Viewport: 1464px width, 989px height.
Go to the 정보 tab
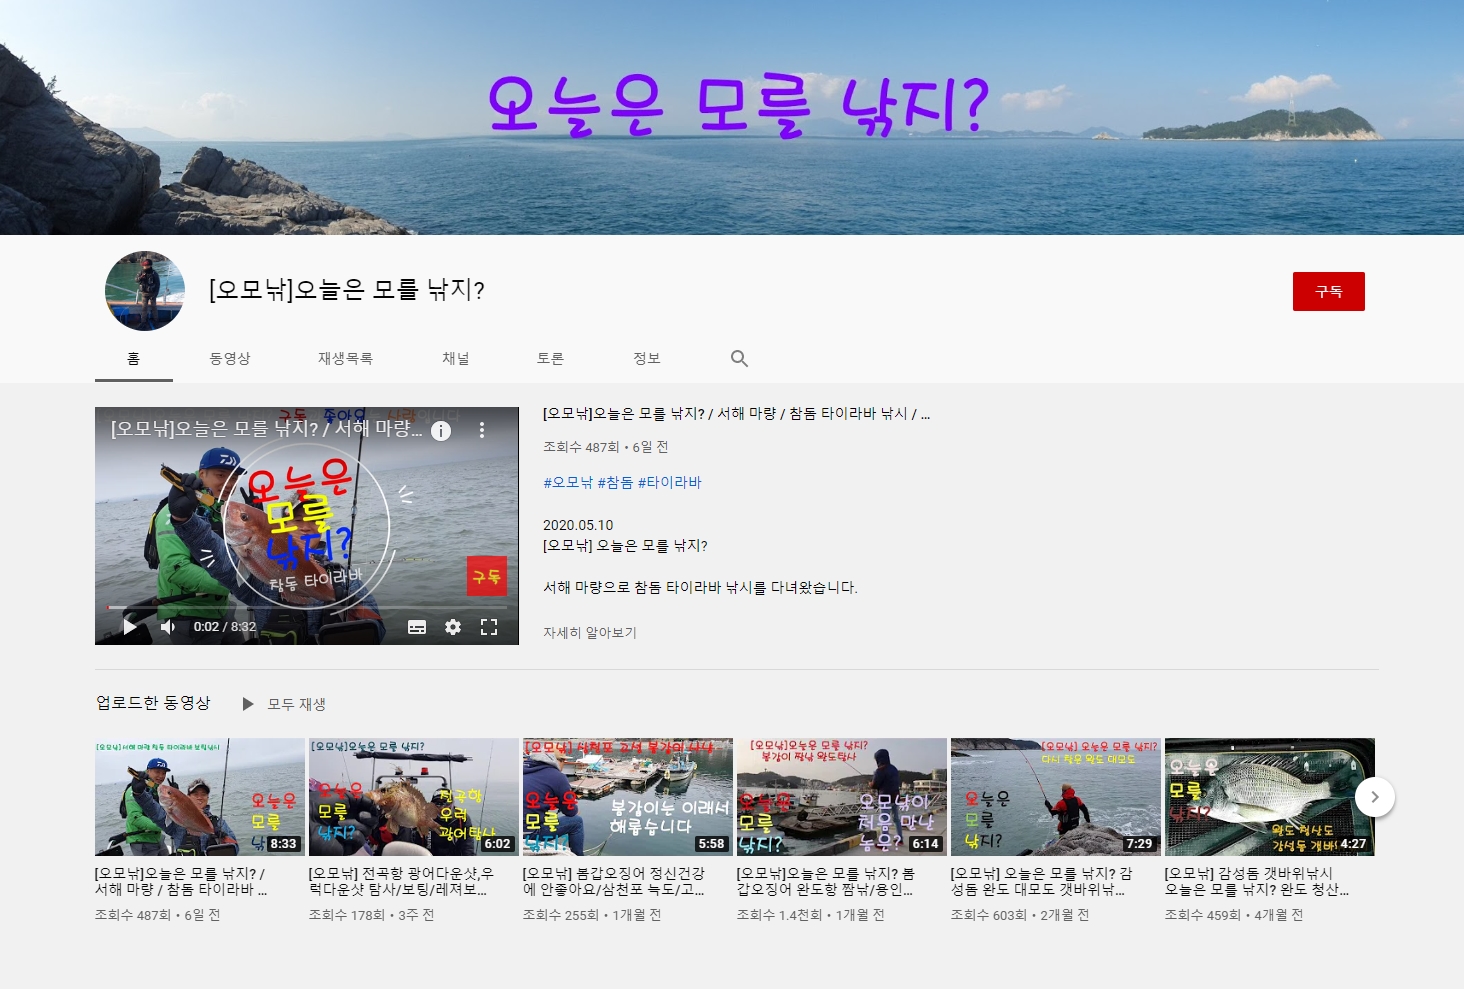[x=647, y=358]
